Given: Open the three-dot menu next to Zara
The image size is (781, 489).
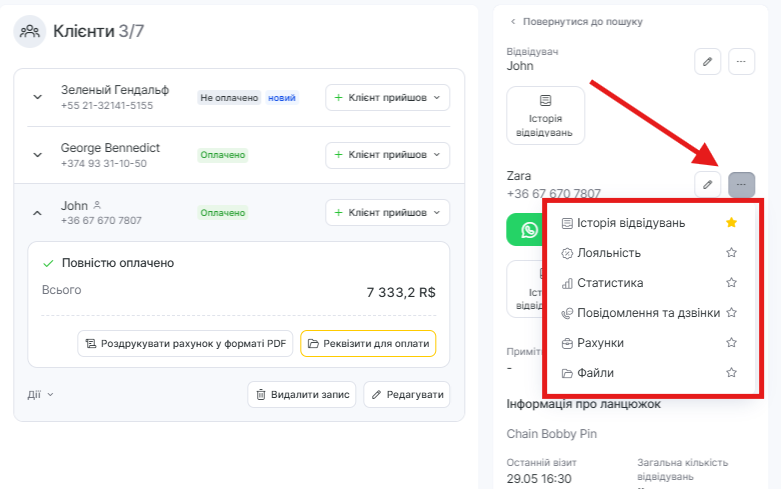Looking at the screenshot, I should pos(741,185).
